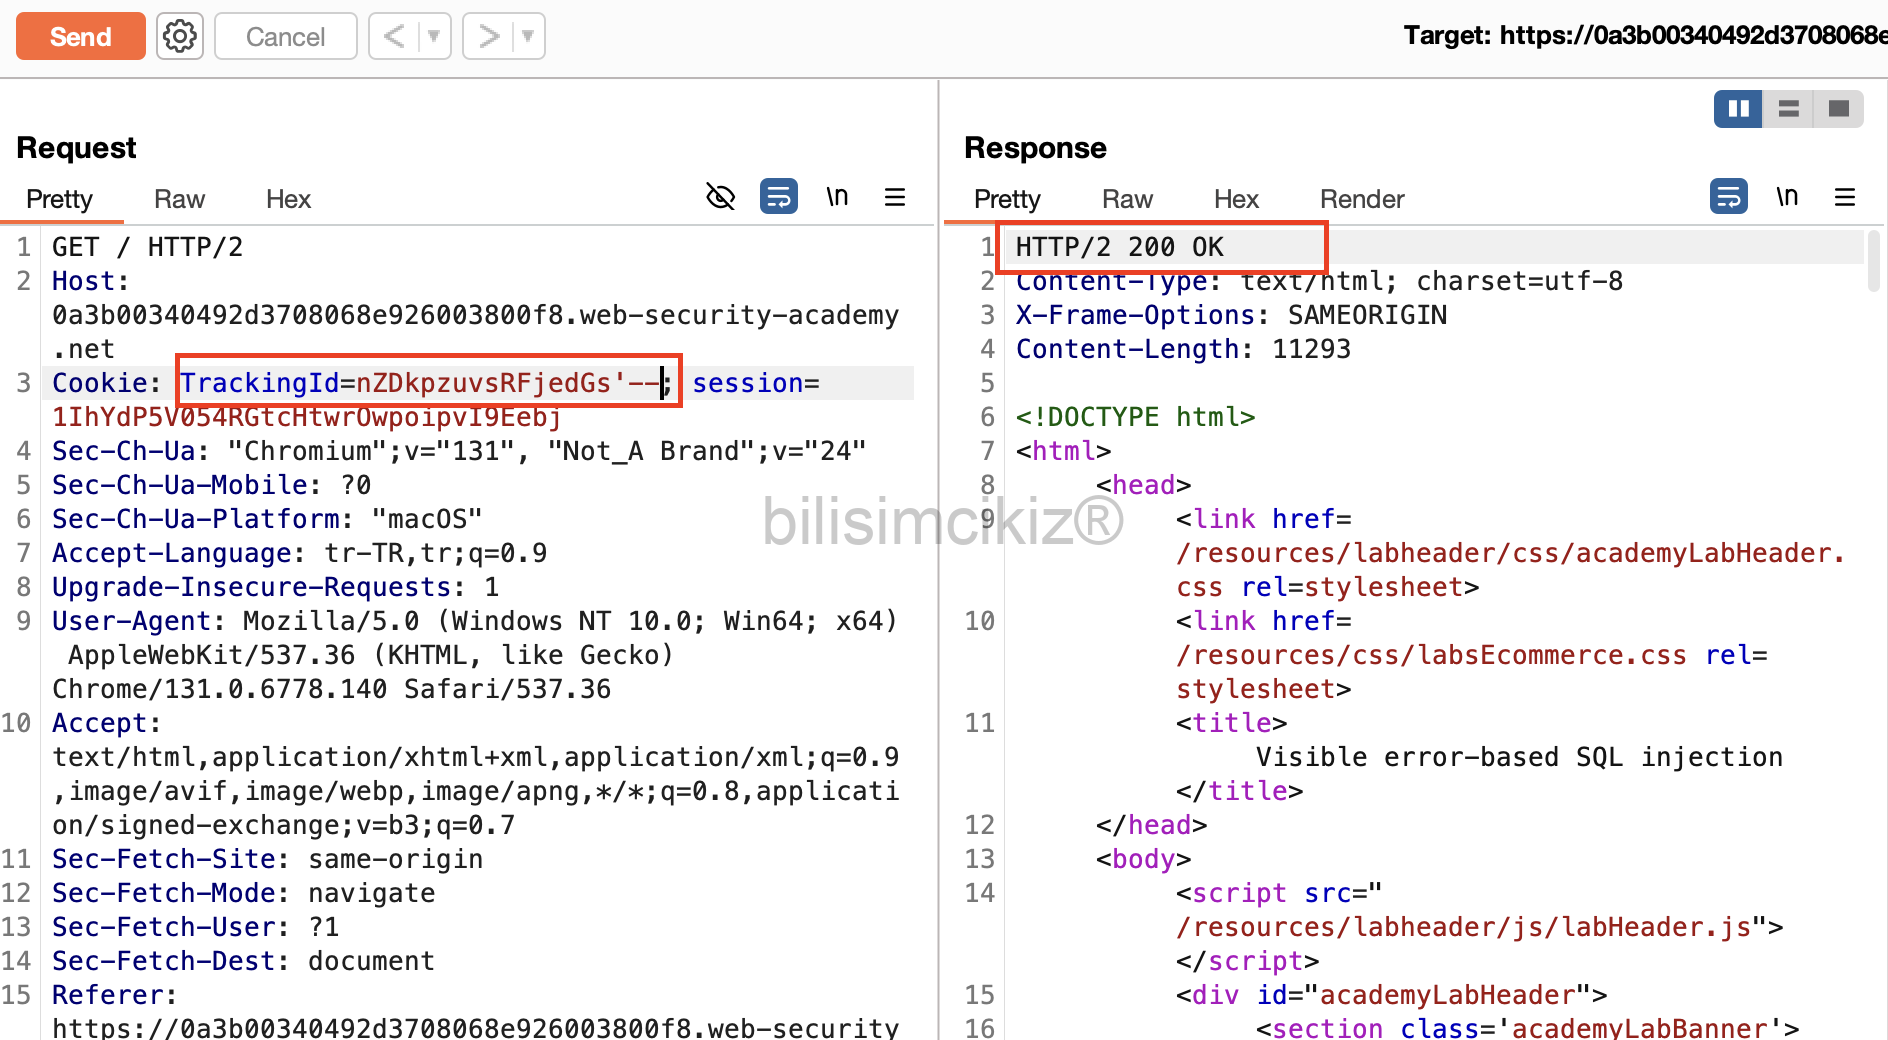This screenshot has width=1888, height=1040.
Task: Expand forward history dropdown arrow
Action: (528, 37)
